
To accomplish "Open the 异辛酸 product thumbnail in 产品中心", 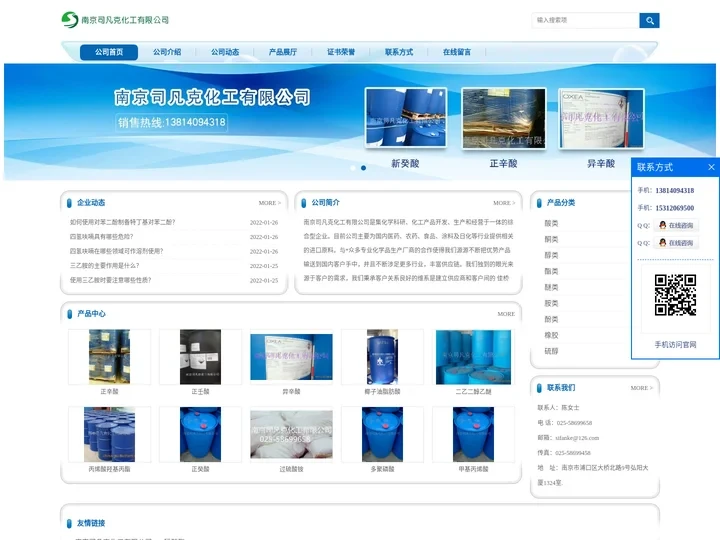I will click(x=291, y=357).
